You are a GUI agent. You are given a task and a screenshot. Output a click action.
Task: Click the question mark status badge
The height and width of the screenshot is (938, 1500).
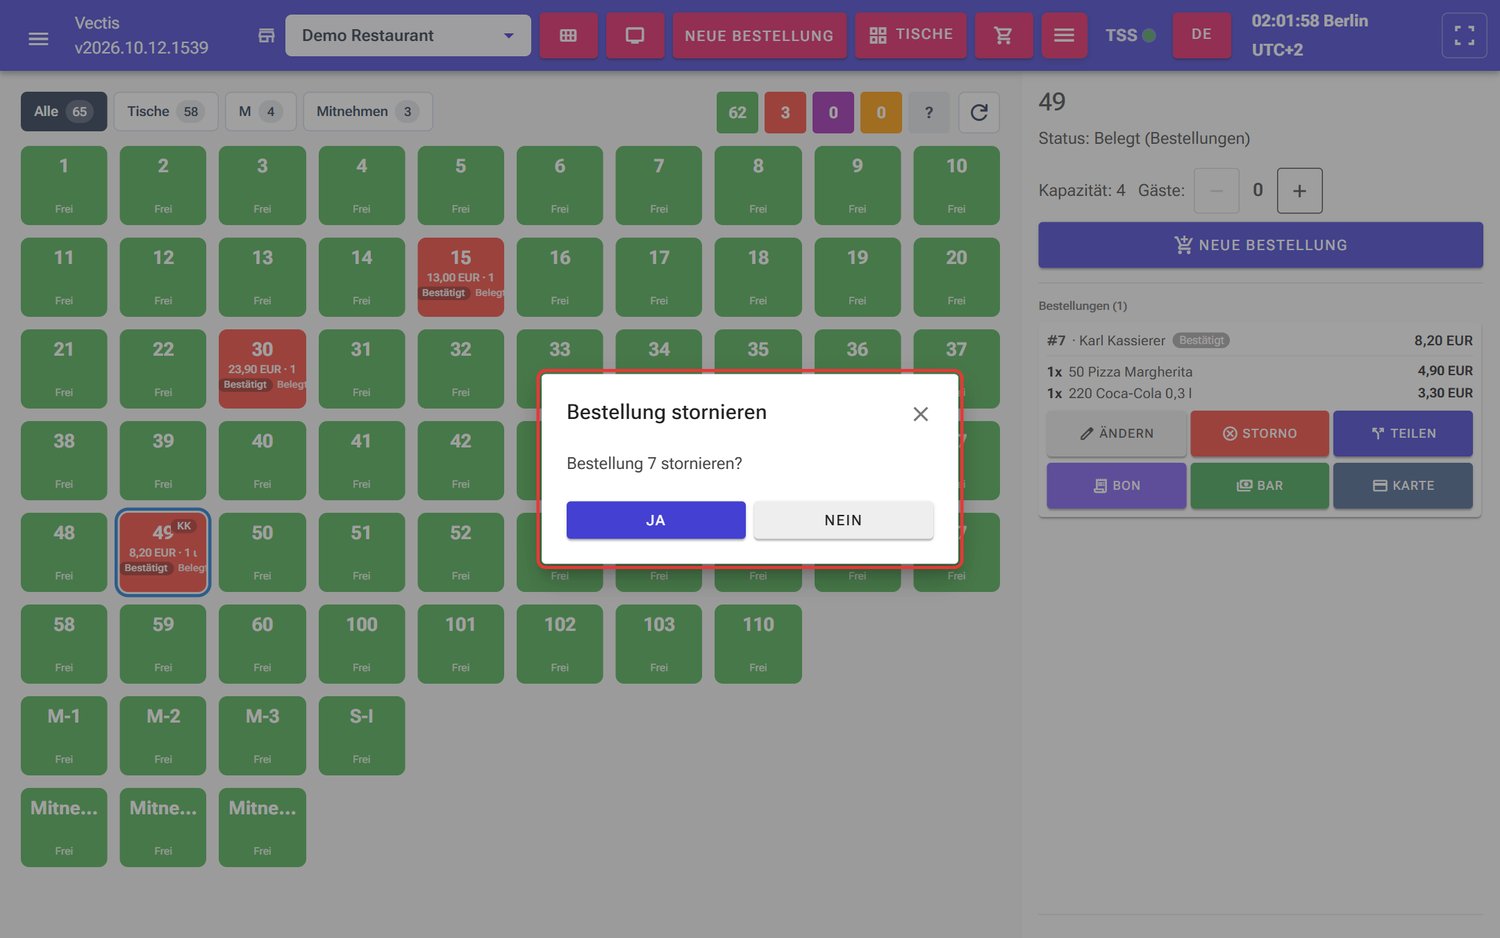[929, 112]
